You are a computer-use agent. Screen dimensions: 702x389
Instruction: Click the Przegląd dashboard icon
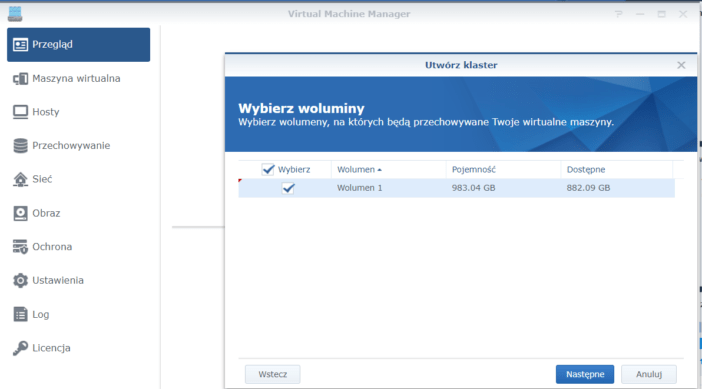click(20, 45)
